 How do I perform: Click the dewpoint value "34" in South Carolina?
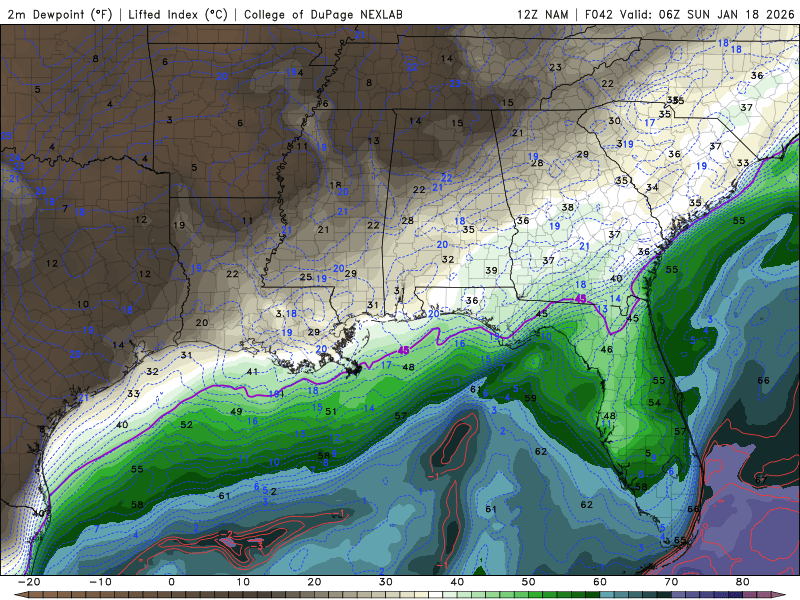[x=652, y=187]
